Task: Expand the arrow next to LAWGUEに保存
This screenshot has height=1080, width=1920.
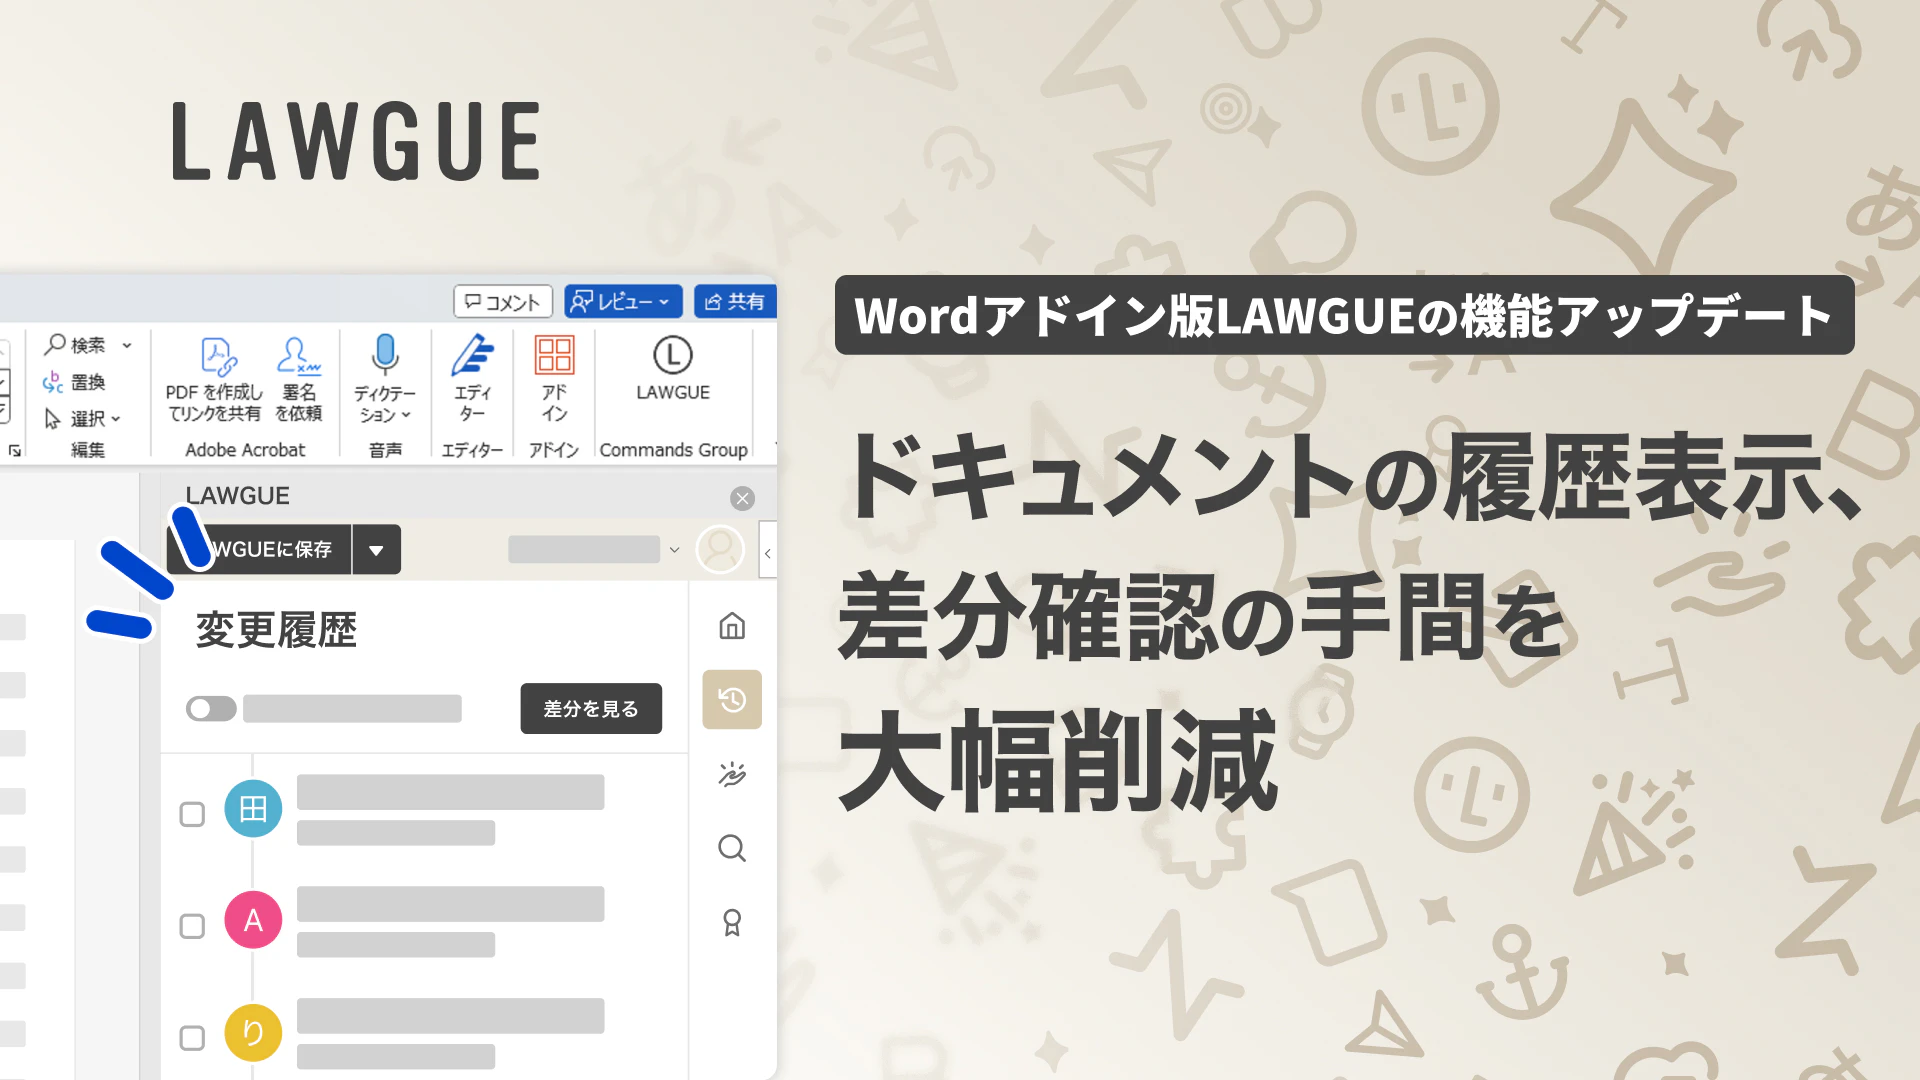Action: pyautogui.click(x=376, y=550)
